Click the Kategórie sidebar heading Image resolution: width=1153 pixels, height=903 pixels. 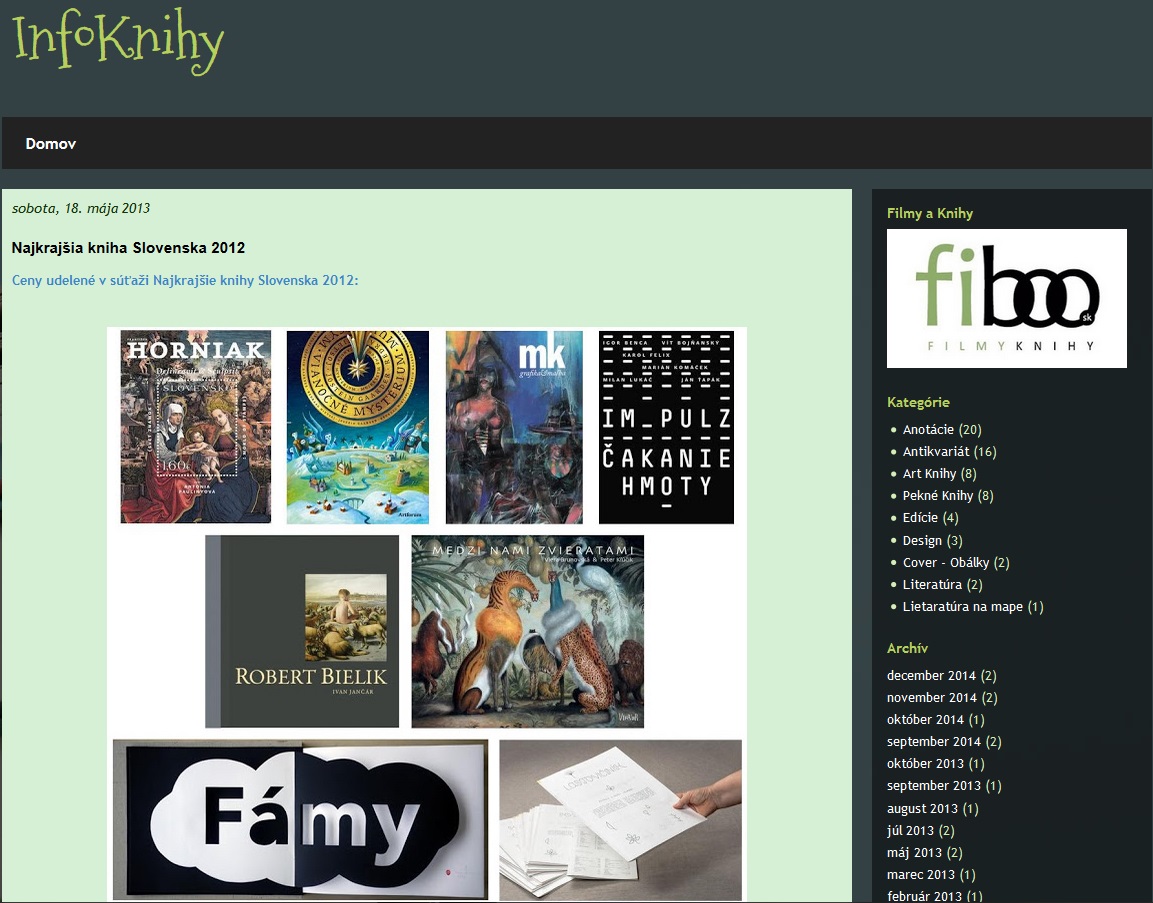pyautogui.click(x=918, y=402)
